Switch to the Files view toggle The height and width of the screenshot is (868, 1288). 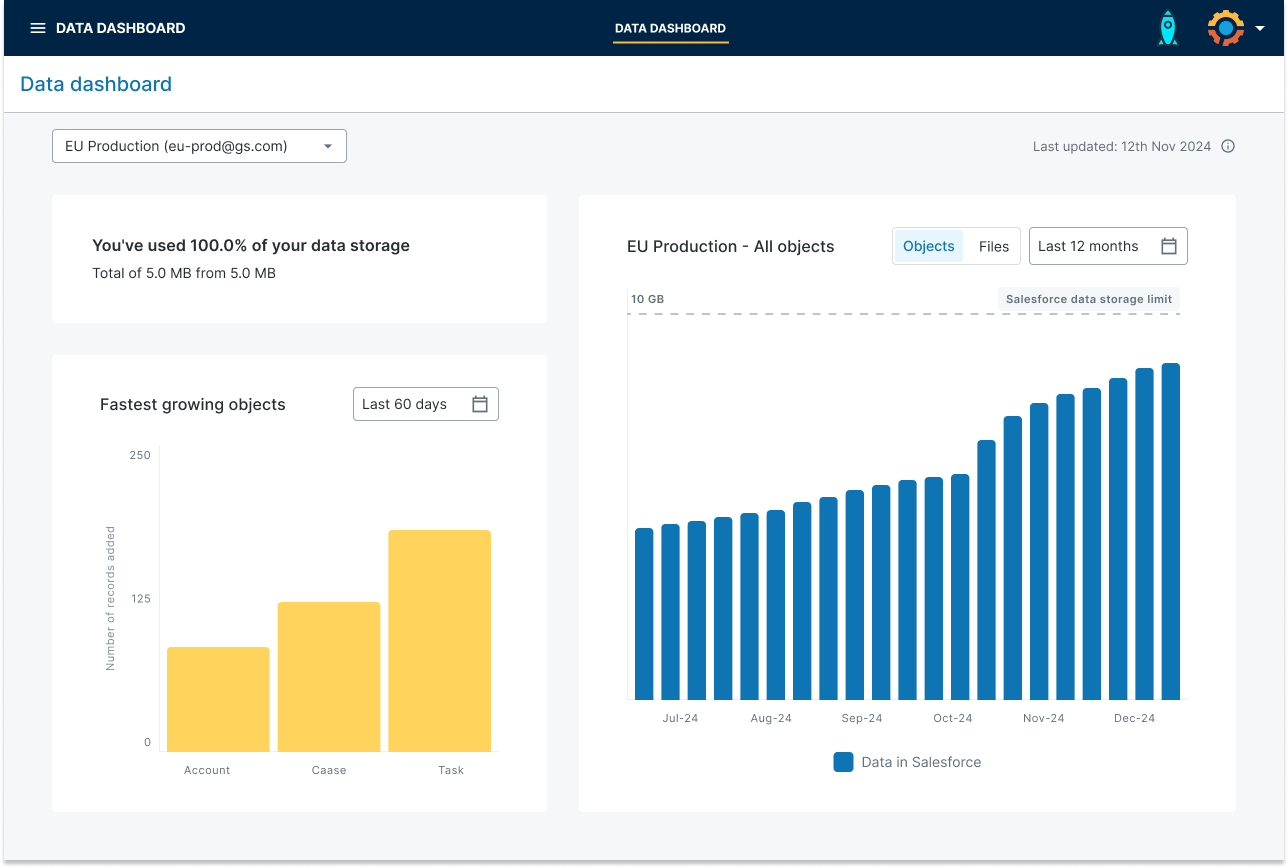993,246
